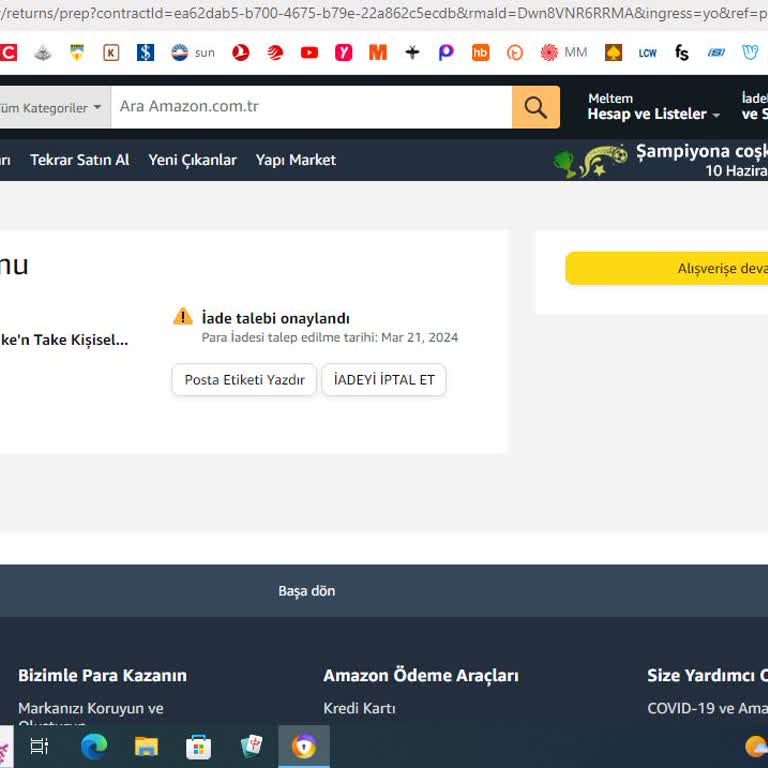The width and height of the screenshot is (768, 768).
Task: Open the light blue V bookmark
Action: tap(750, 52)
